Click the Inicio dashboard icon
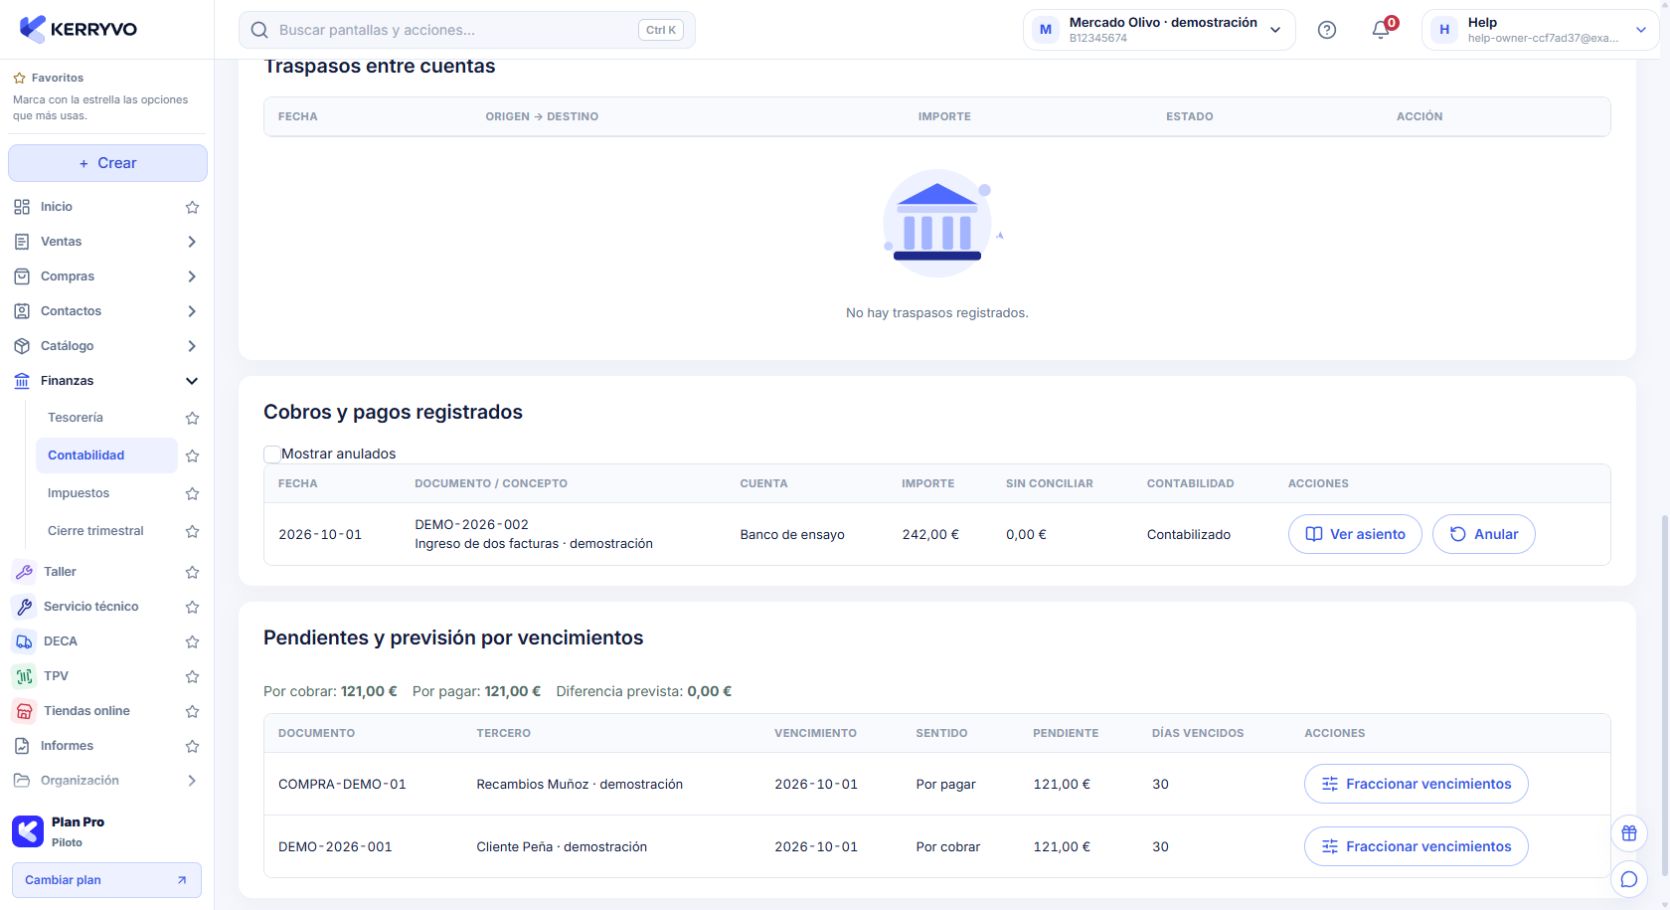The height and width of the screenshot is (910, 1670). pos(22,207)
